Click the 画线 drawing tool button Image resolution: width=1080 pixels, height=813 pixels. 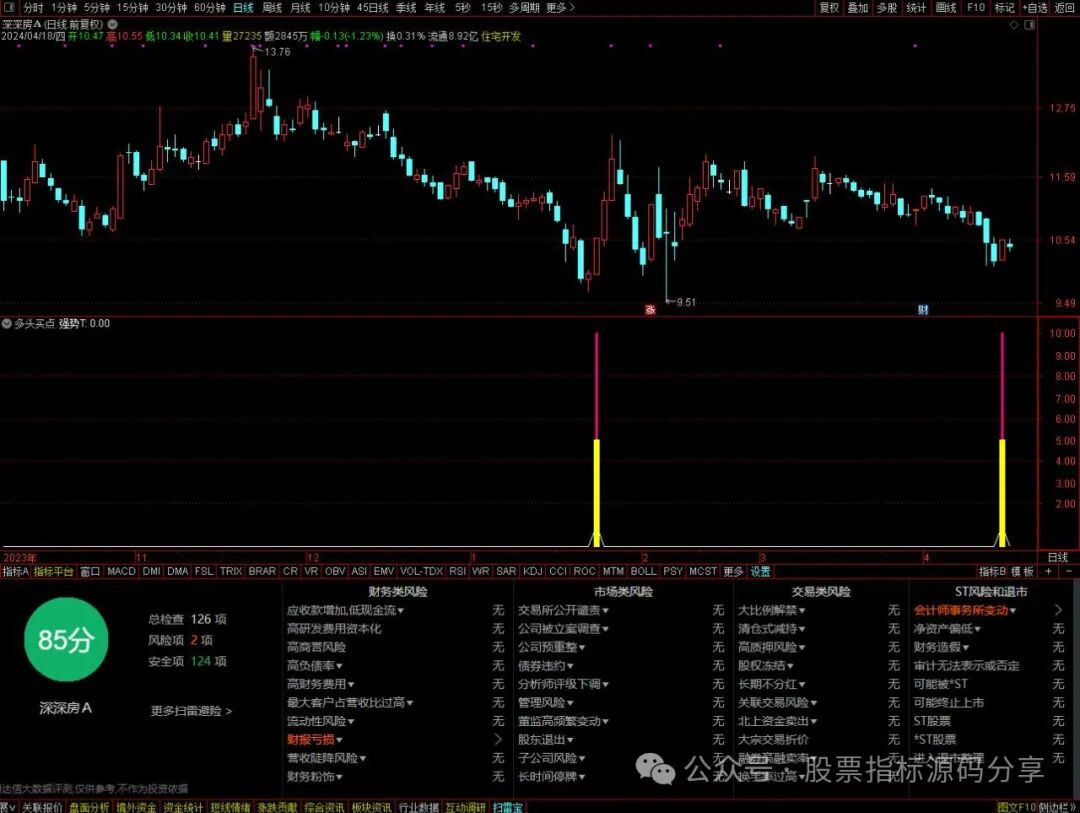pos(946,8)
